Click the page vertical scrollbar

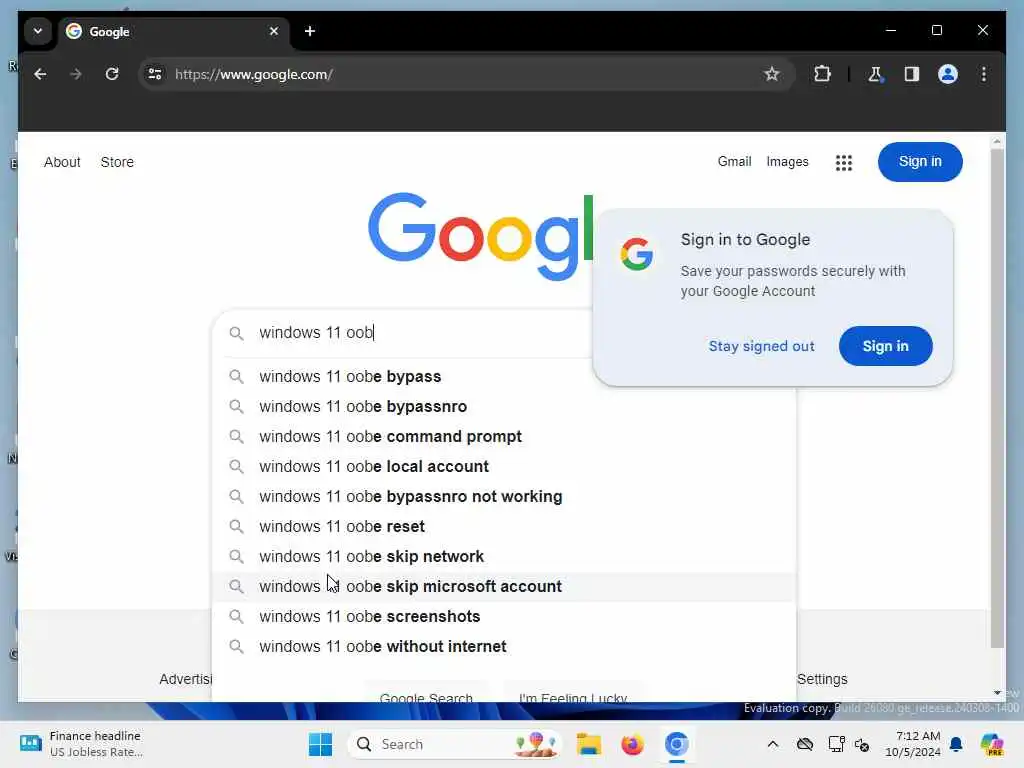997,398
